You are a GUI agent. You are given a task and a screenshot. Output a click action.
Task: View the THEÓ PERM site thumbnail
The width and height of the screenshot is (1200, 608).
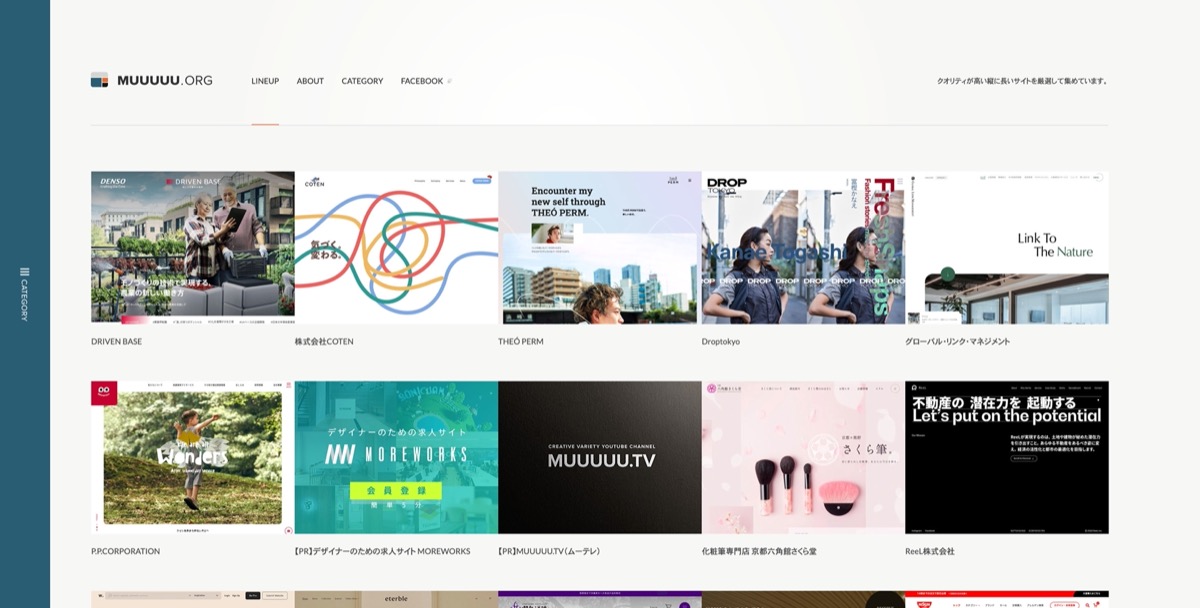tap(600, 247)
